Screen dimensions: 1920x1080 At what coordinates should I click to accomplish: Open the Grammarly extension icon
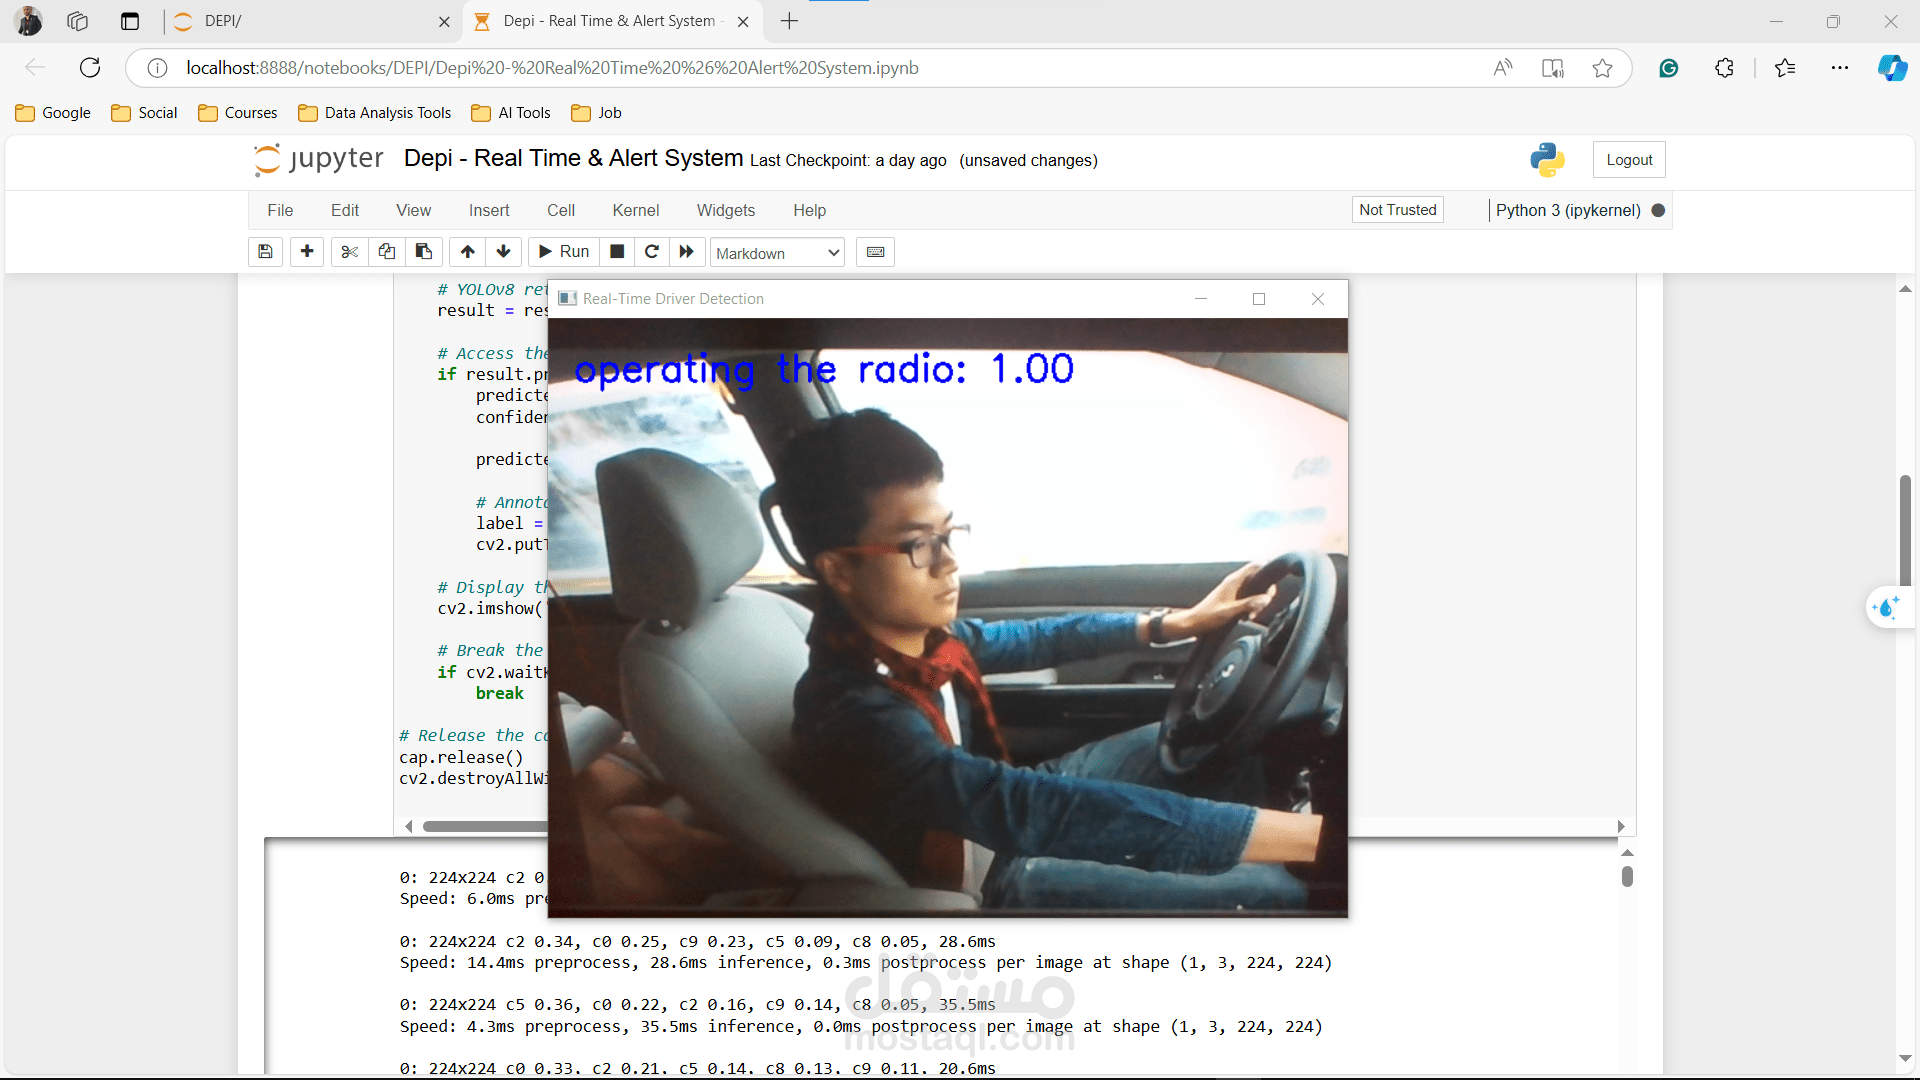[1669, 68]
